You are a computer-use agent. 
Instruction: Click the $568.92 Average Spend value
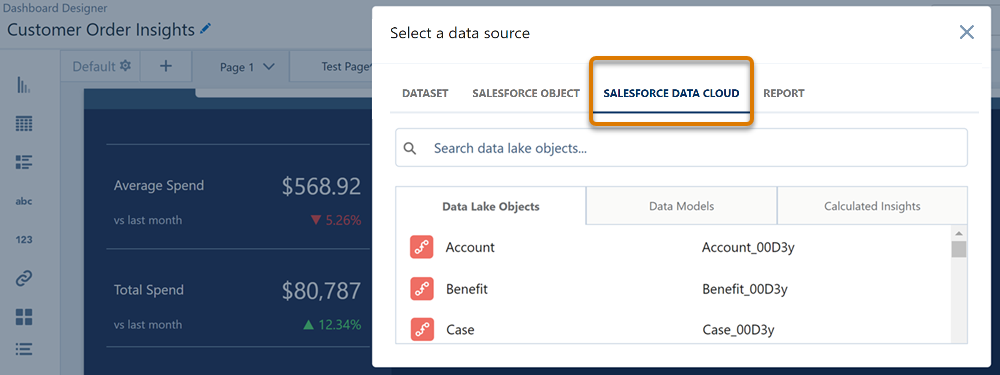(x=321, y=186)
